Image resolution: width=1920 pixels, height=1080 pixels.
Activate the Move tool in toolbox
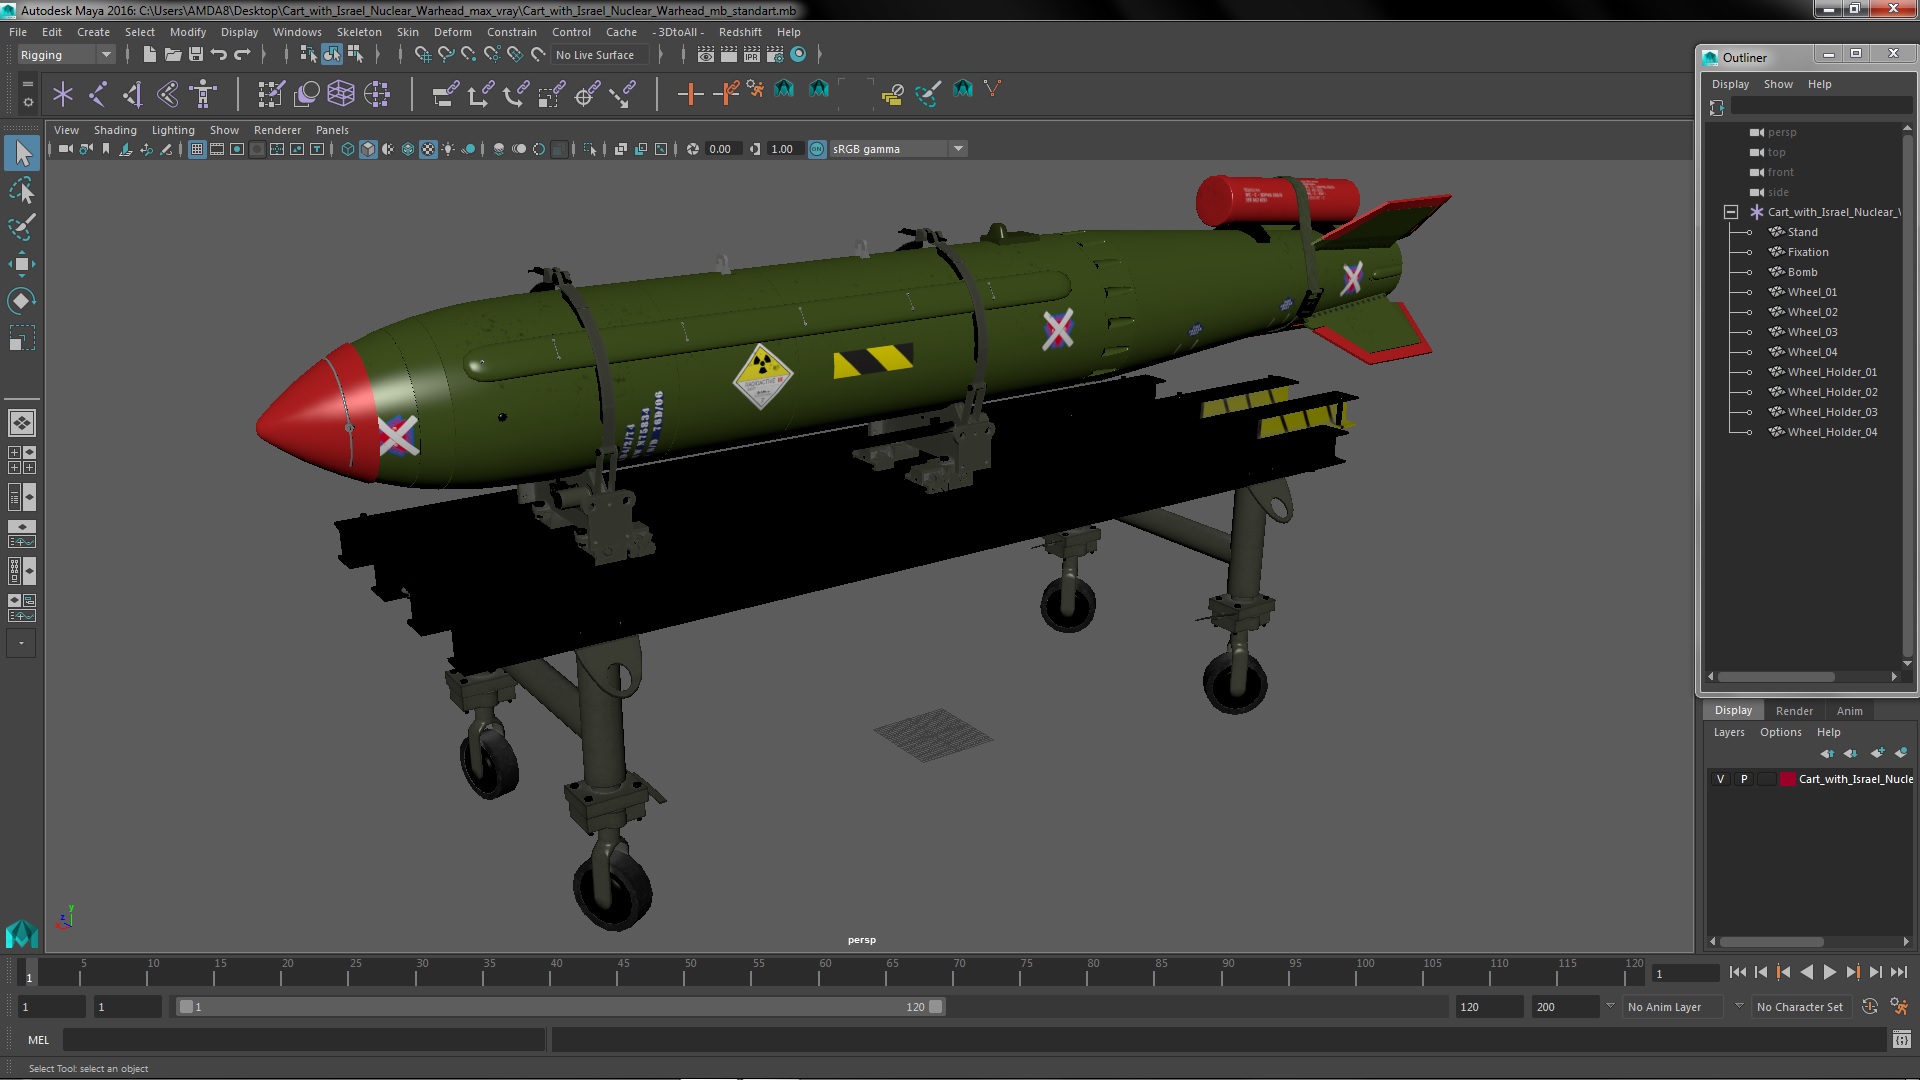click(x=22, y=264)
